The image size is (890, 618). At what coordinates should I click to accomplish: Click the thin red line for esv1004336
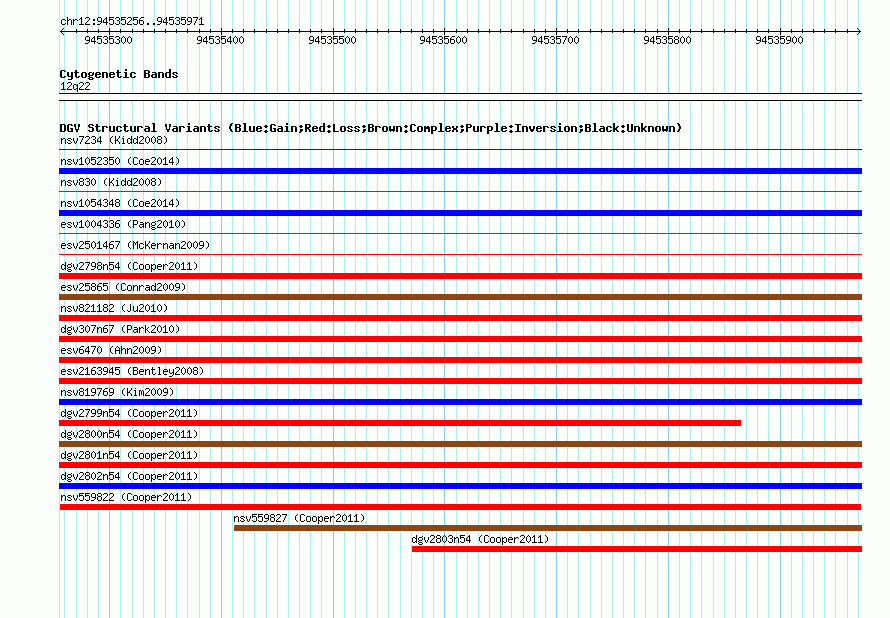[x=460, y=234]
